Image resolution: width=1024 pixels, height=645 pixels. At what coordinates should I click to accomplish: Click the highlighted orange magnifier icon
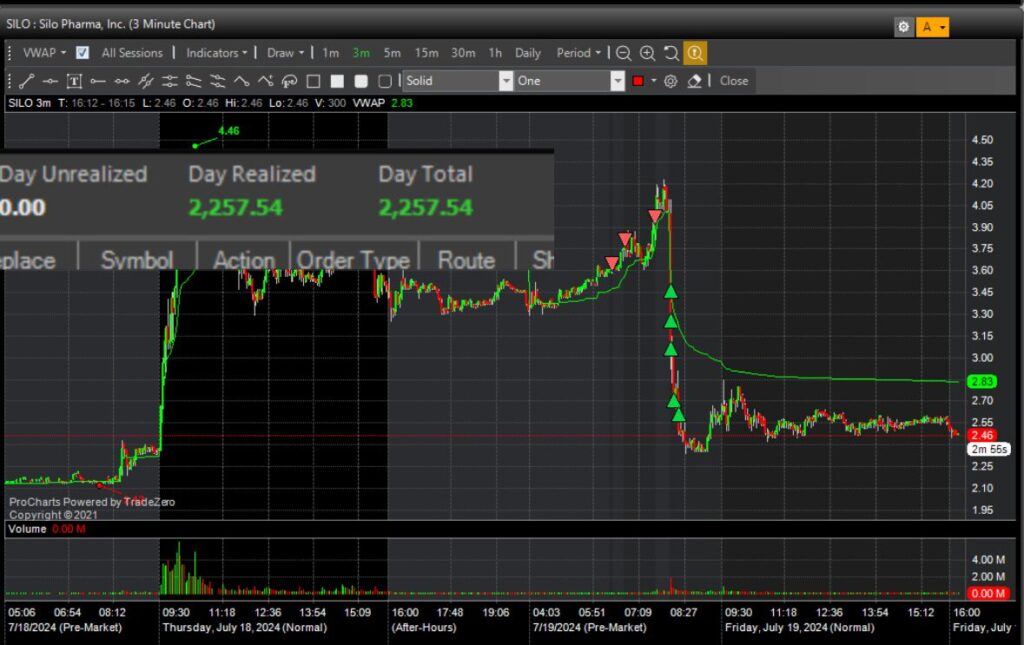coord(695,53)
